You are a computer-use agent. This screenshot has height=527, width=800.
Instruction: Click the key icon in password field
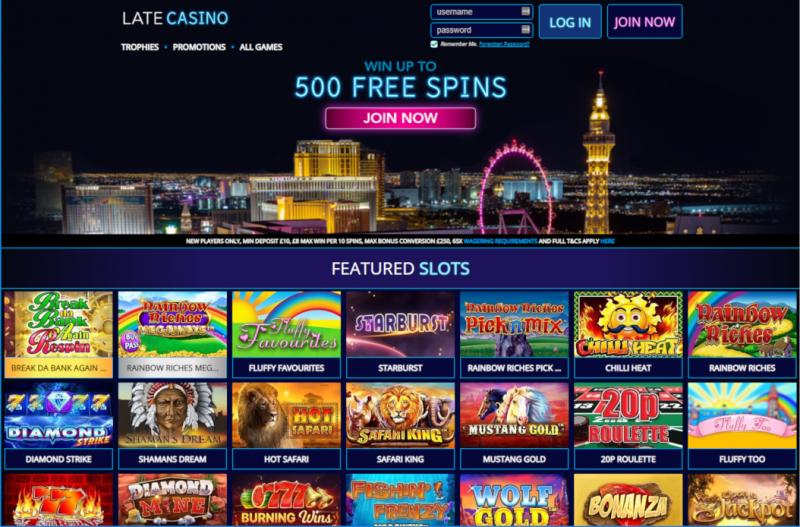click(526, 30)
